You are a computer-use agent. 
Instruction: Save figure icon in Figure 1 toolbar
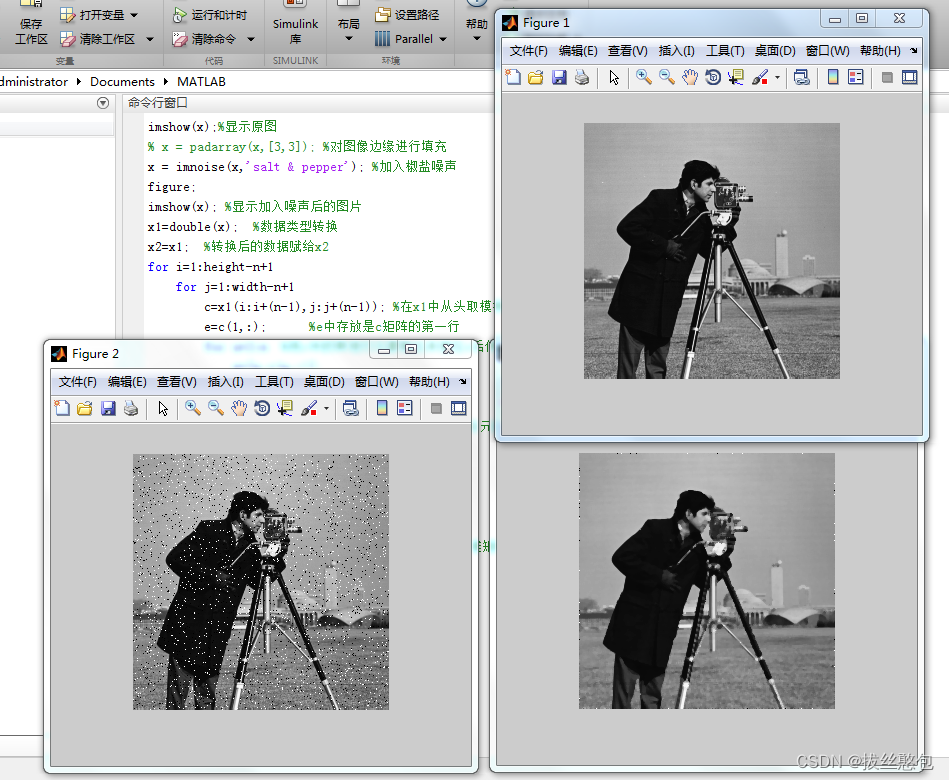click(559, 77)
